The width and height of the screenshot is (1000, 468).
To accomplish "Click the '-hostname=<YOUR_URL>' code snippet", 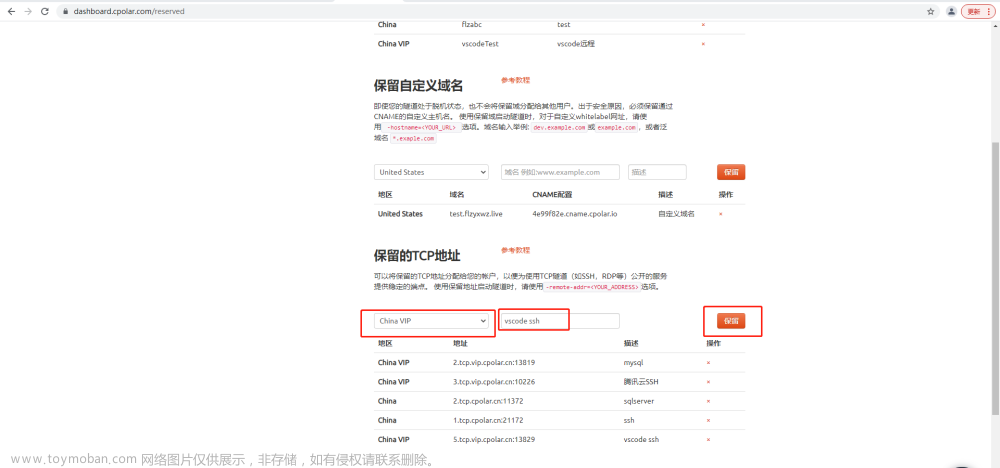I will tap(422, 128).
